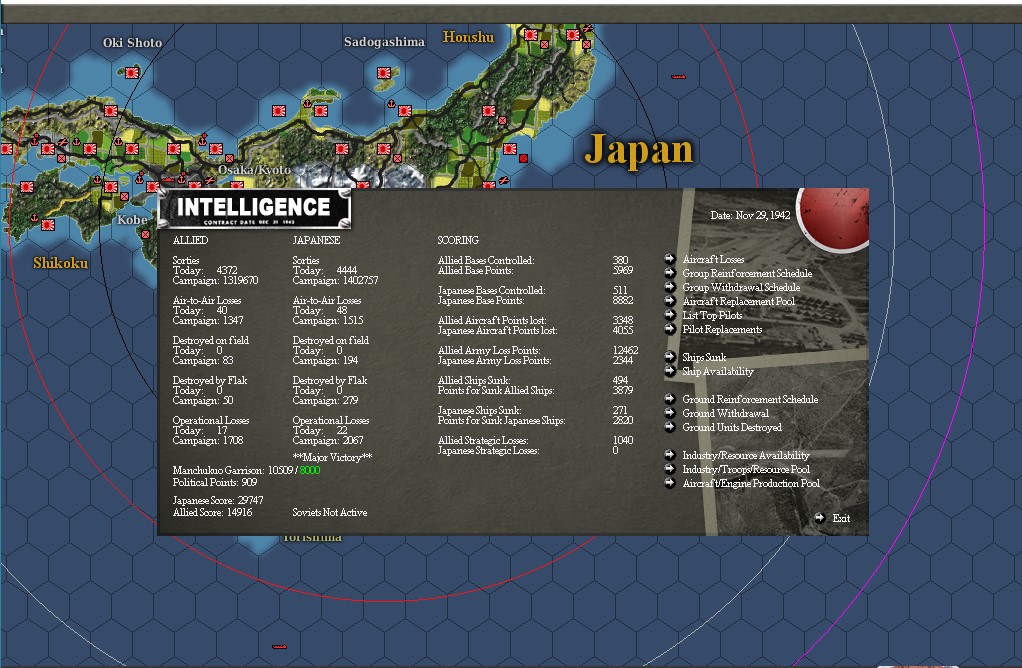Viewport: 1022px width, 668px height.
Task: Click the Date Nov 29, 1942 text
Action: tap(750, 216)
